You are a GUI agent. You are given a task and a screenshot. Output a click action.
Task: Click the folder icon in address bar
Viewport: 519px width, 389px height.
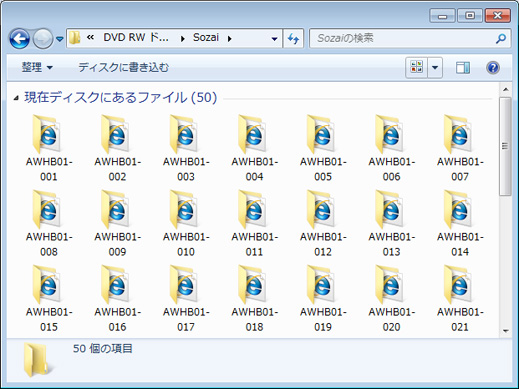74,38
